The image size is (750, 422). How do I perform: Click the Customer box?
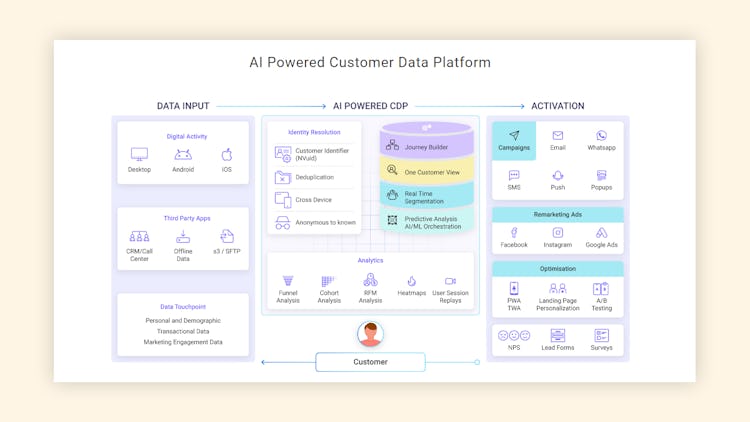pos(370,362)
